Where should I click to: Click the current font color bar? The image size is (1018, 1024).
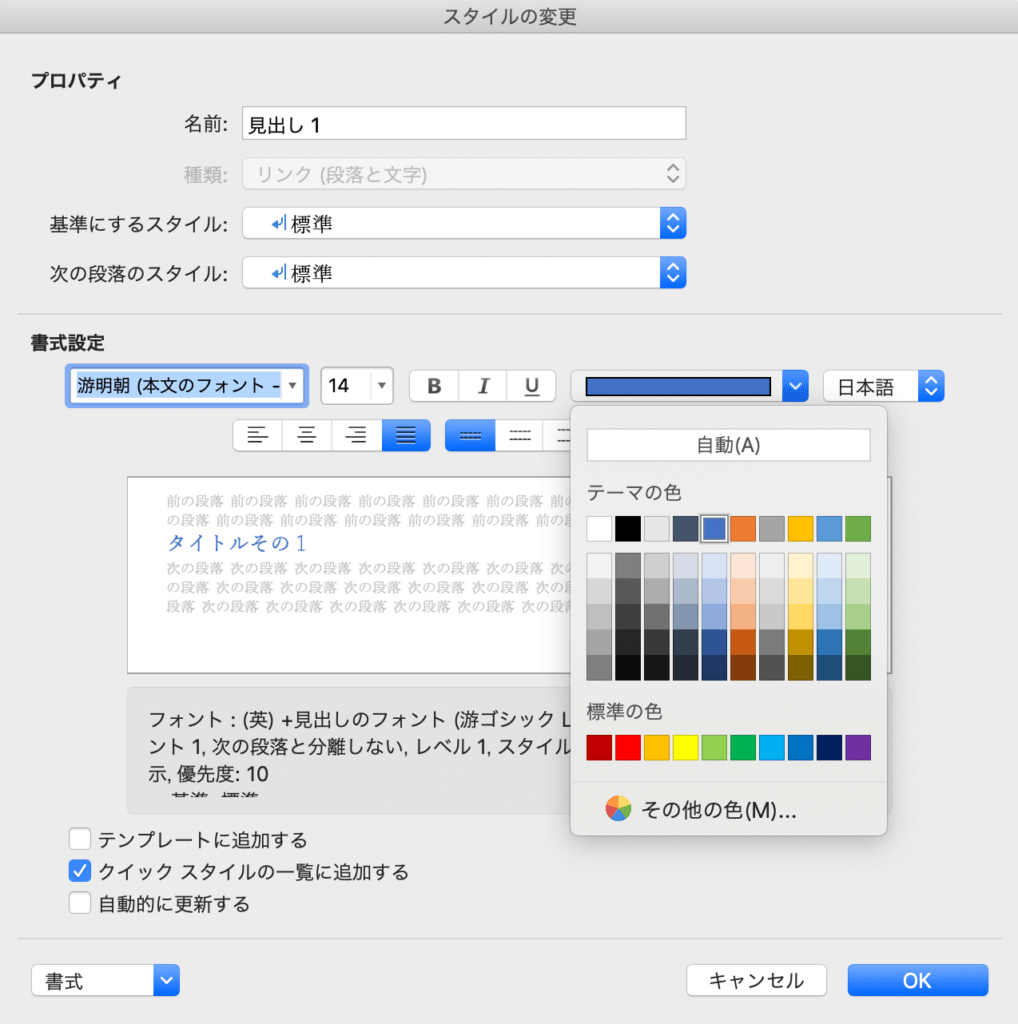(x=678, y=386)
